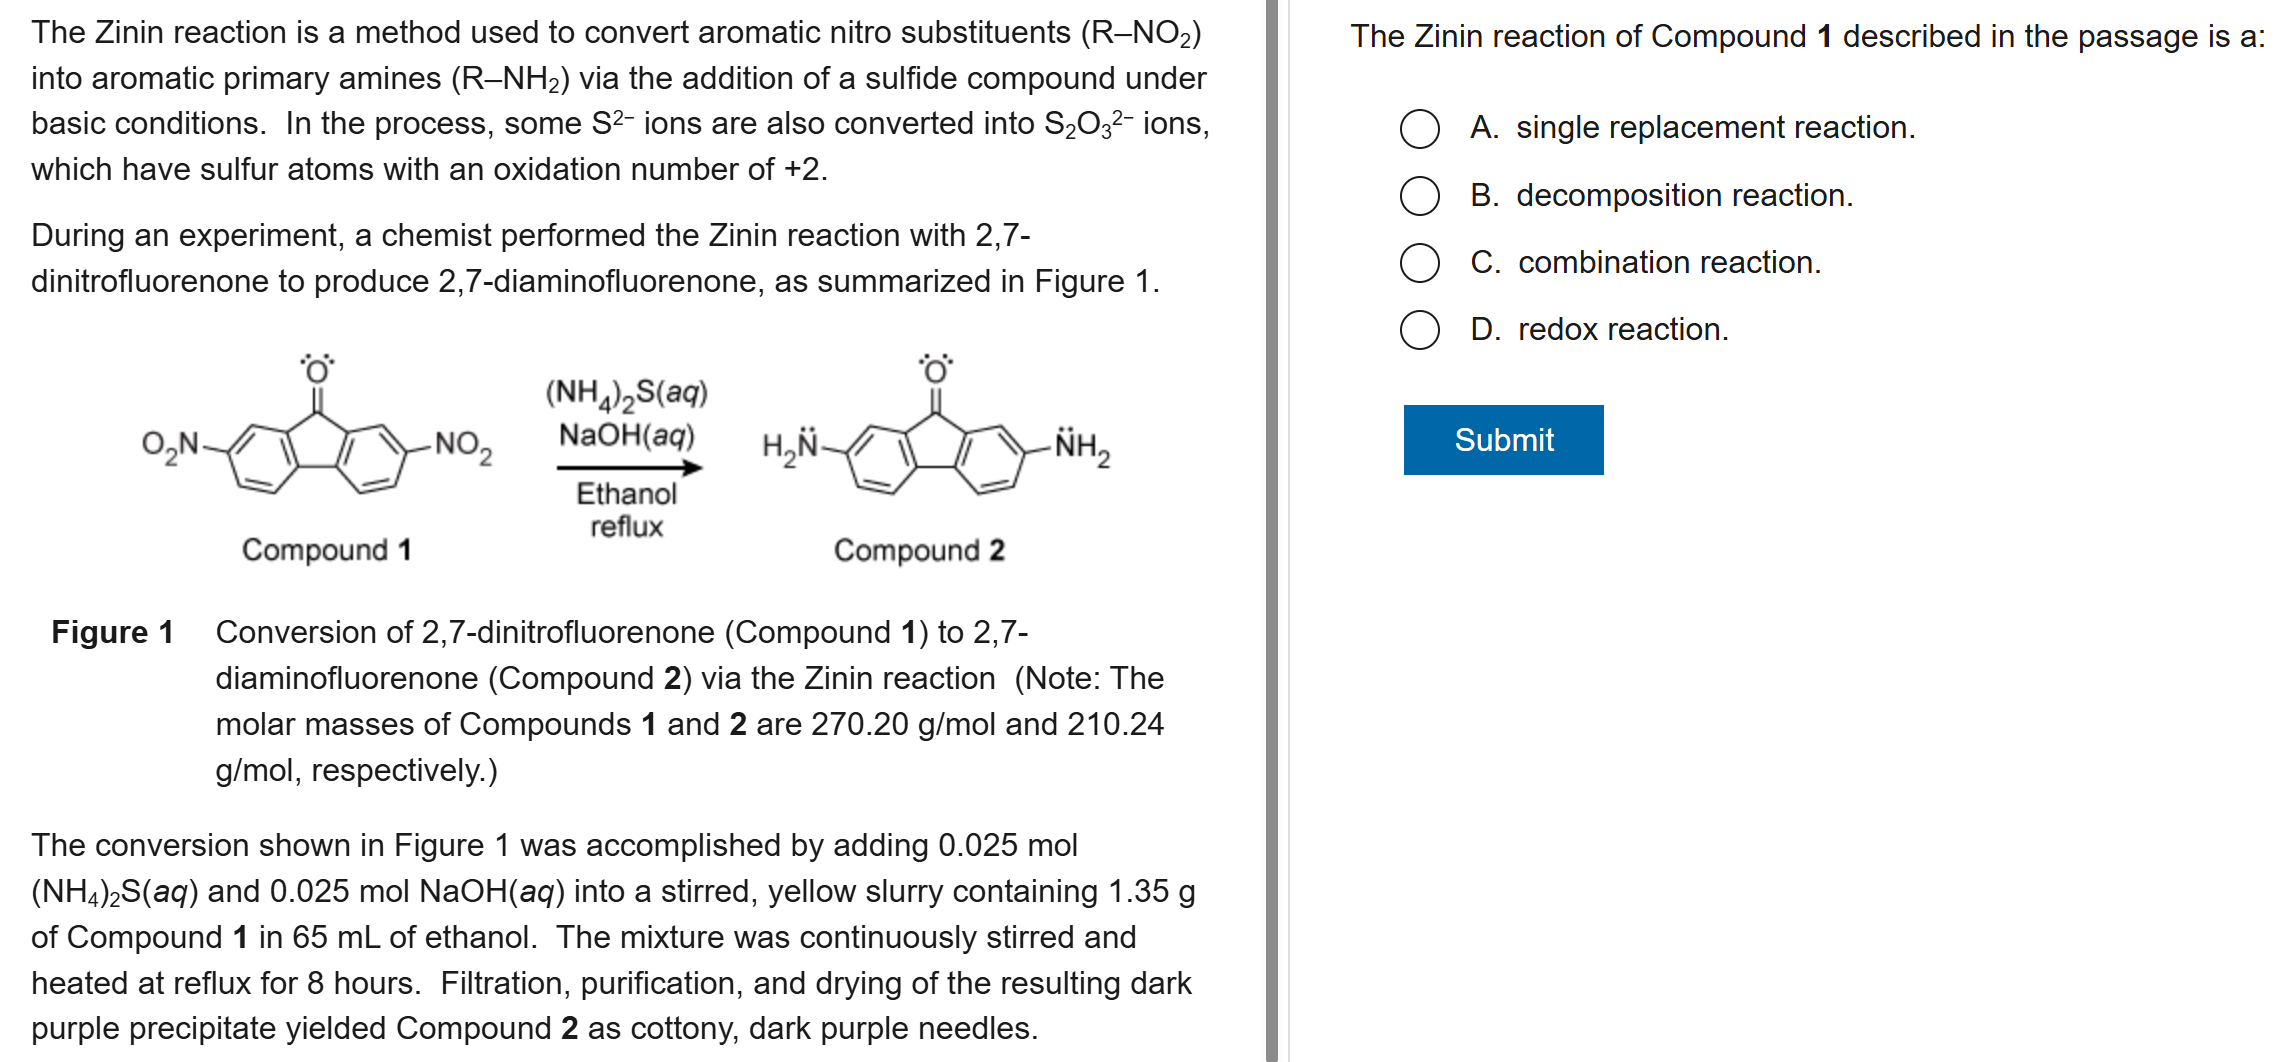Viewport: 2276px width, 1062px height.
Task: Click the 'Compound 2' label under the structure
Action: pos(919,550)
